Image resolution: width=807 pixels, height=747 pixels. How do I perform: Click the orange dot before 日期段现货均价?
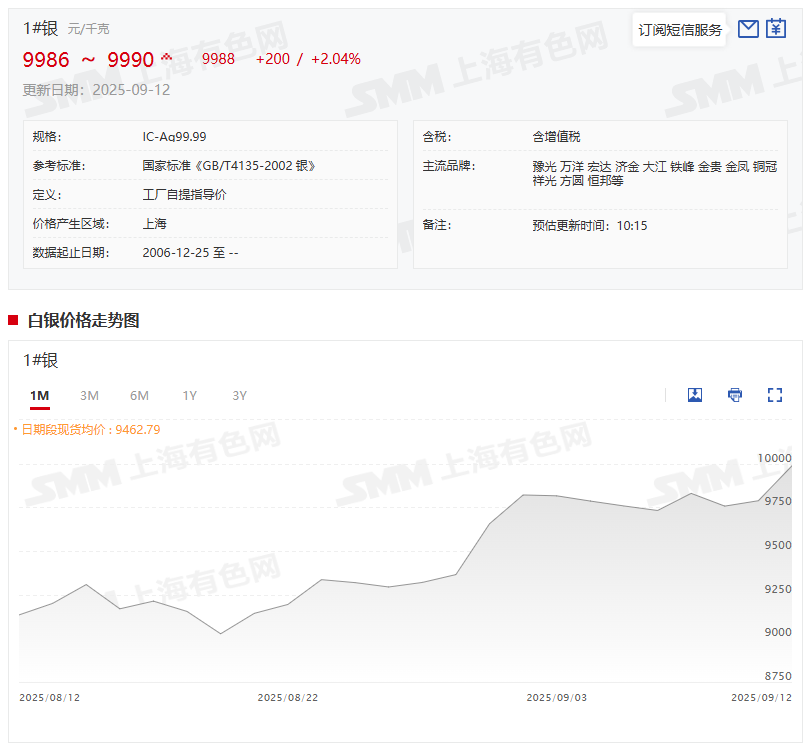tap(15, 430)
